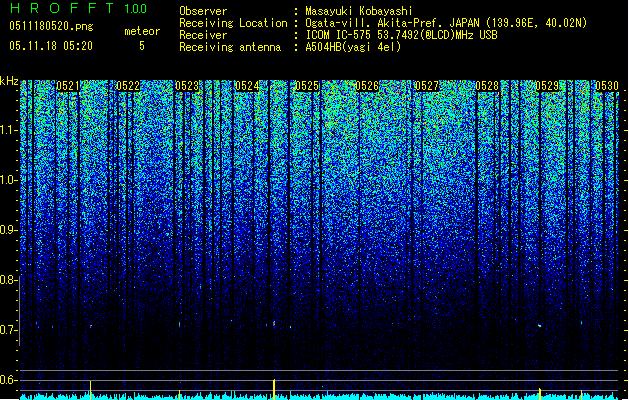Click the date stamp 05.11.18 05:20
This screenshot has height=400, width=629.
point(51,46)
